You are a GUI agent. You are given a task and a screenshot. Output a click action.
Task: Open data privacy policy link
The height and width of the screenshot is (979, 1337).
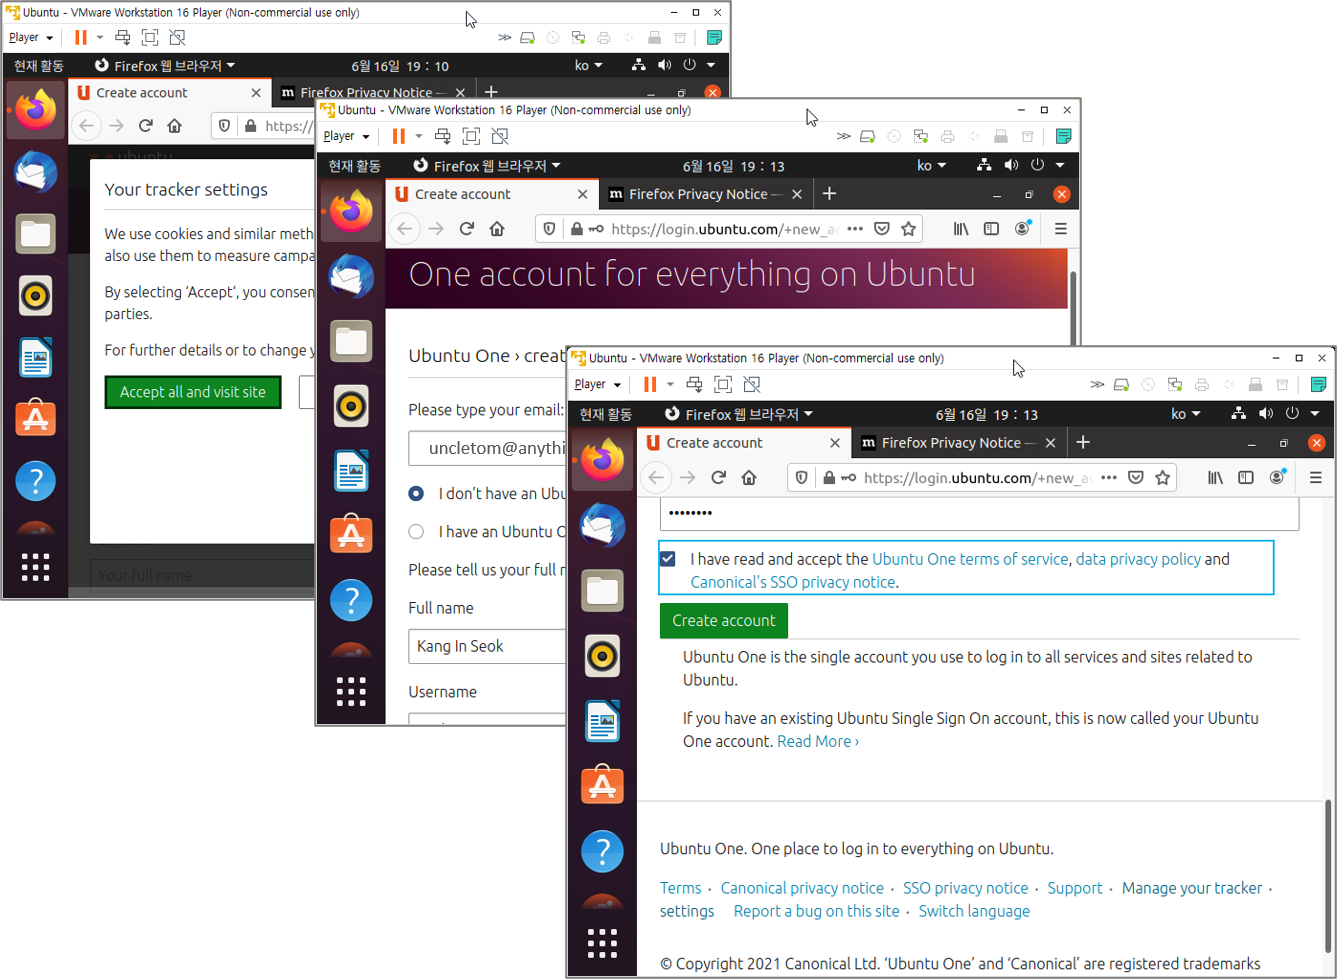coord(1138,559)
